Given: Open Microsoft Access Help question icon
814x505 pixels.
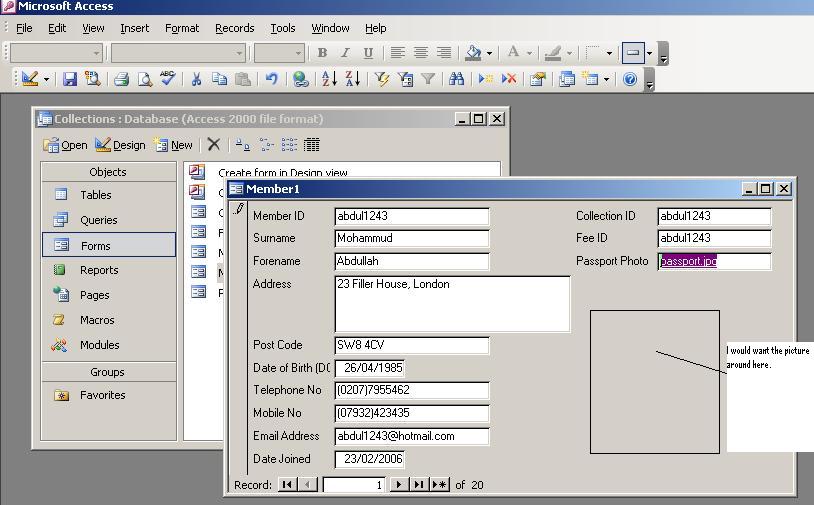Looking at the screenshot, I should [630, 79].
